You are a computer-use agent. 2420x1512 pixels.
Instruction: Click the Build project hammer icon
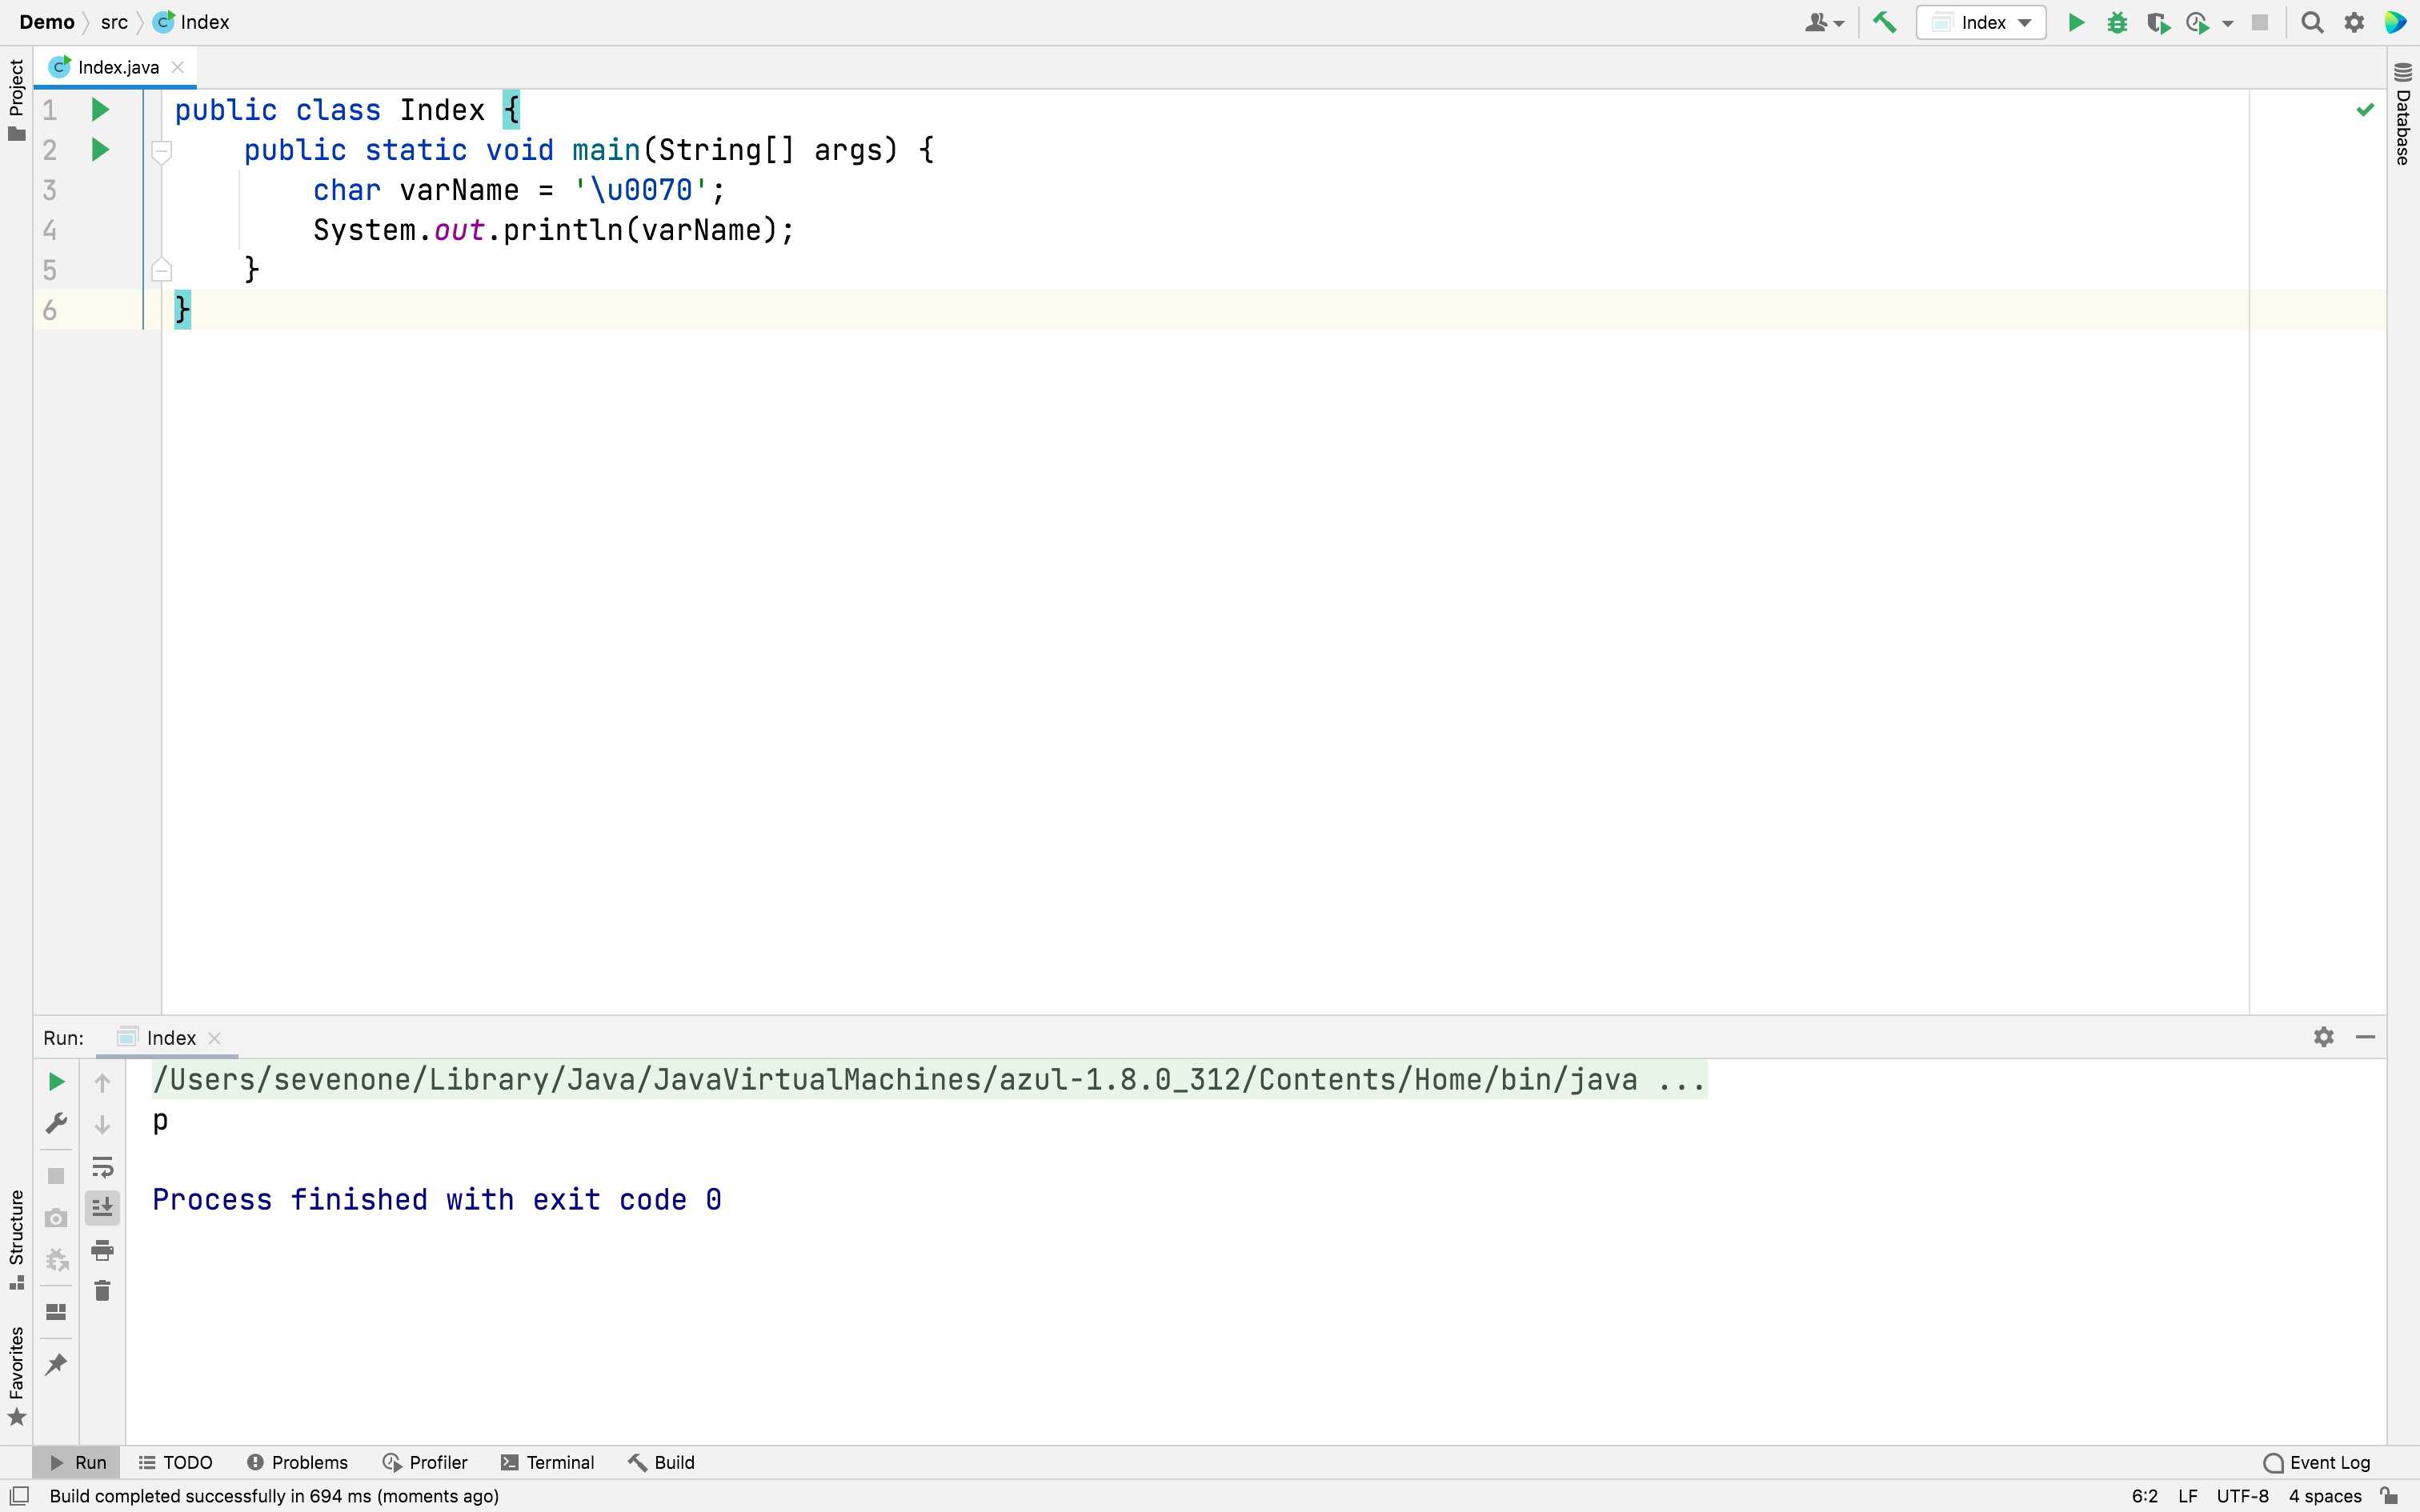pos(1884,22)
